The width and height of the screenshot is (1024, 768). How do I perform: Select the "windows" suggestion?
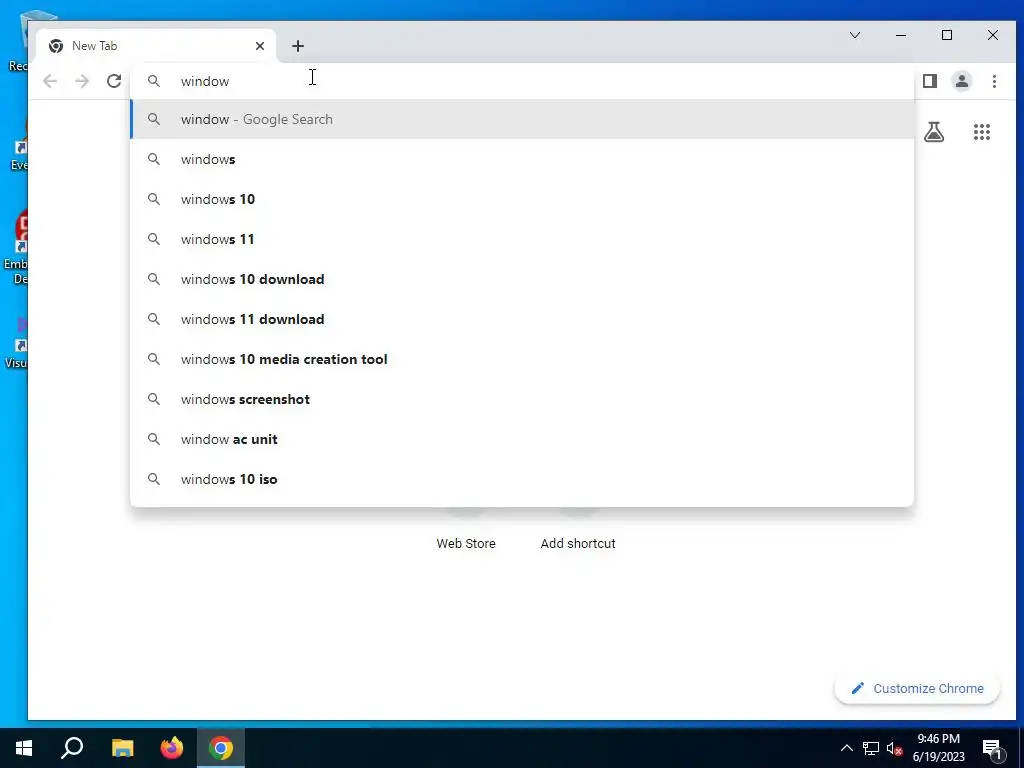point(522,159)
